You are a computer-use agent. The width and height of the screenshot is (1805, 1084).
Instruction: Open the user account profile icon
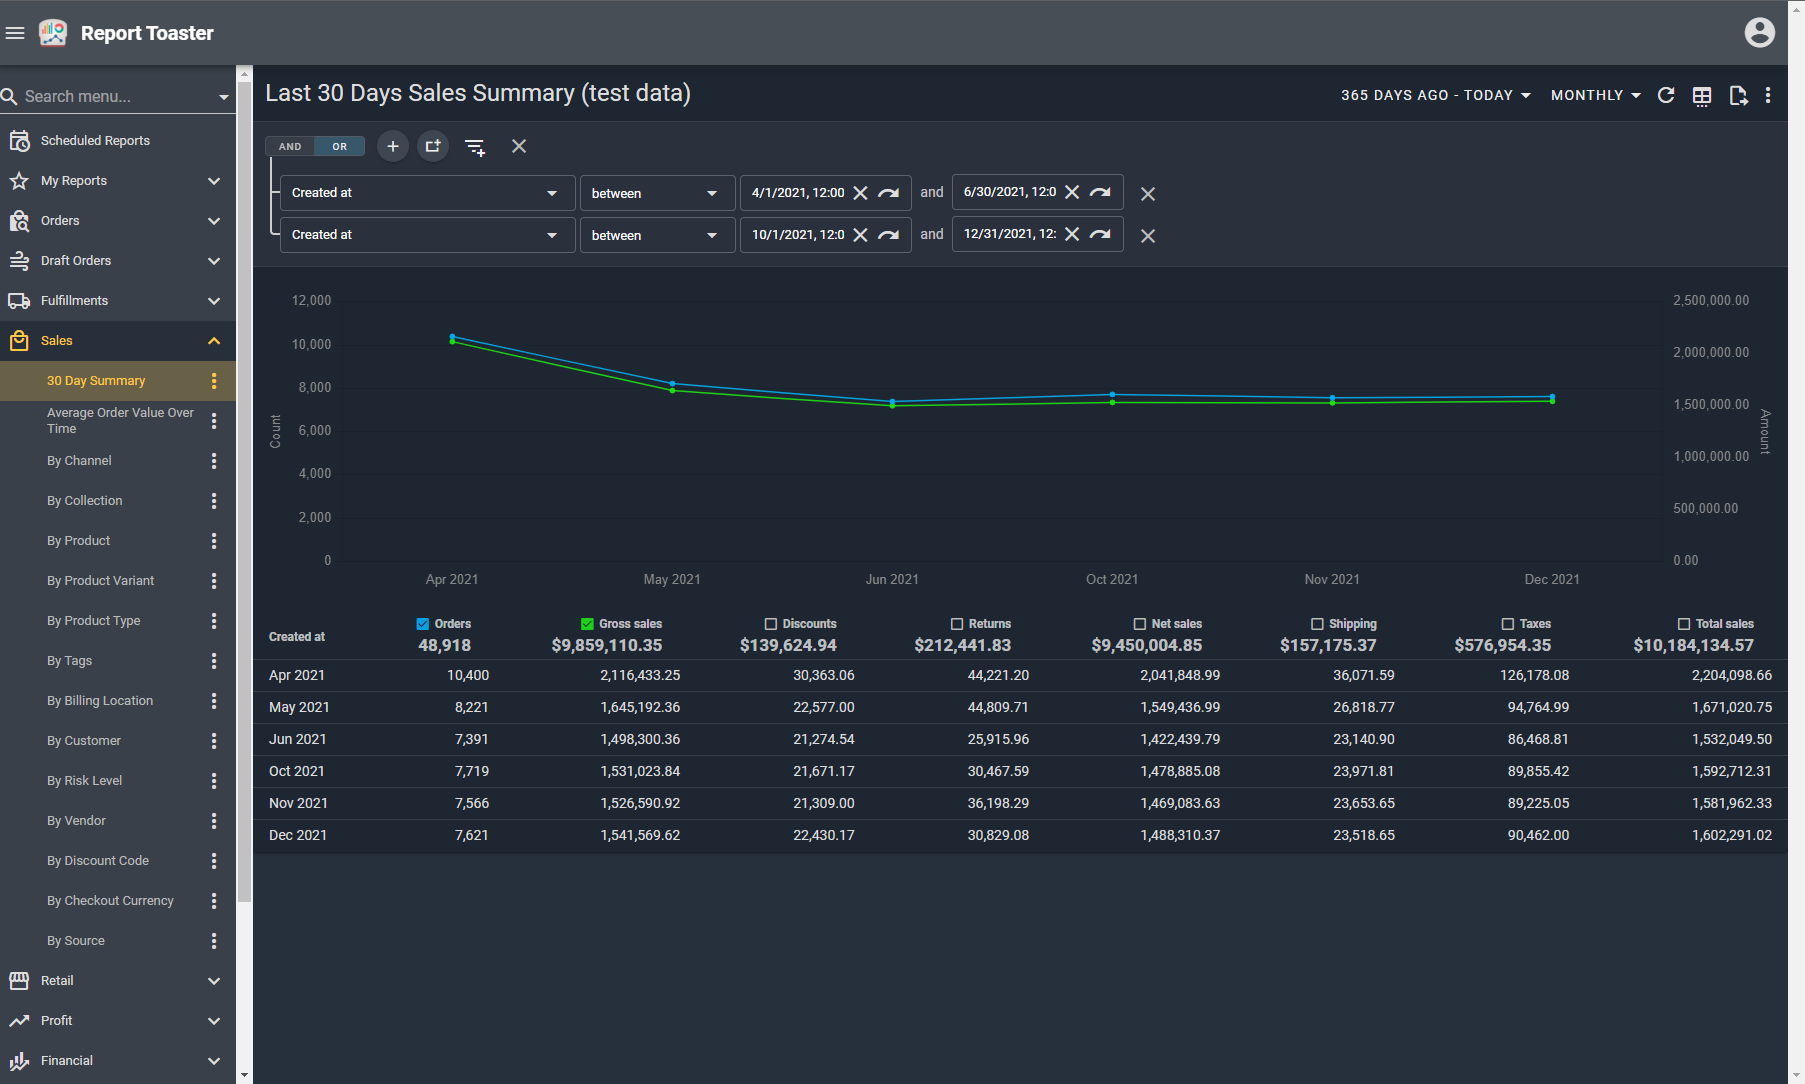coord(1759,33)
